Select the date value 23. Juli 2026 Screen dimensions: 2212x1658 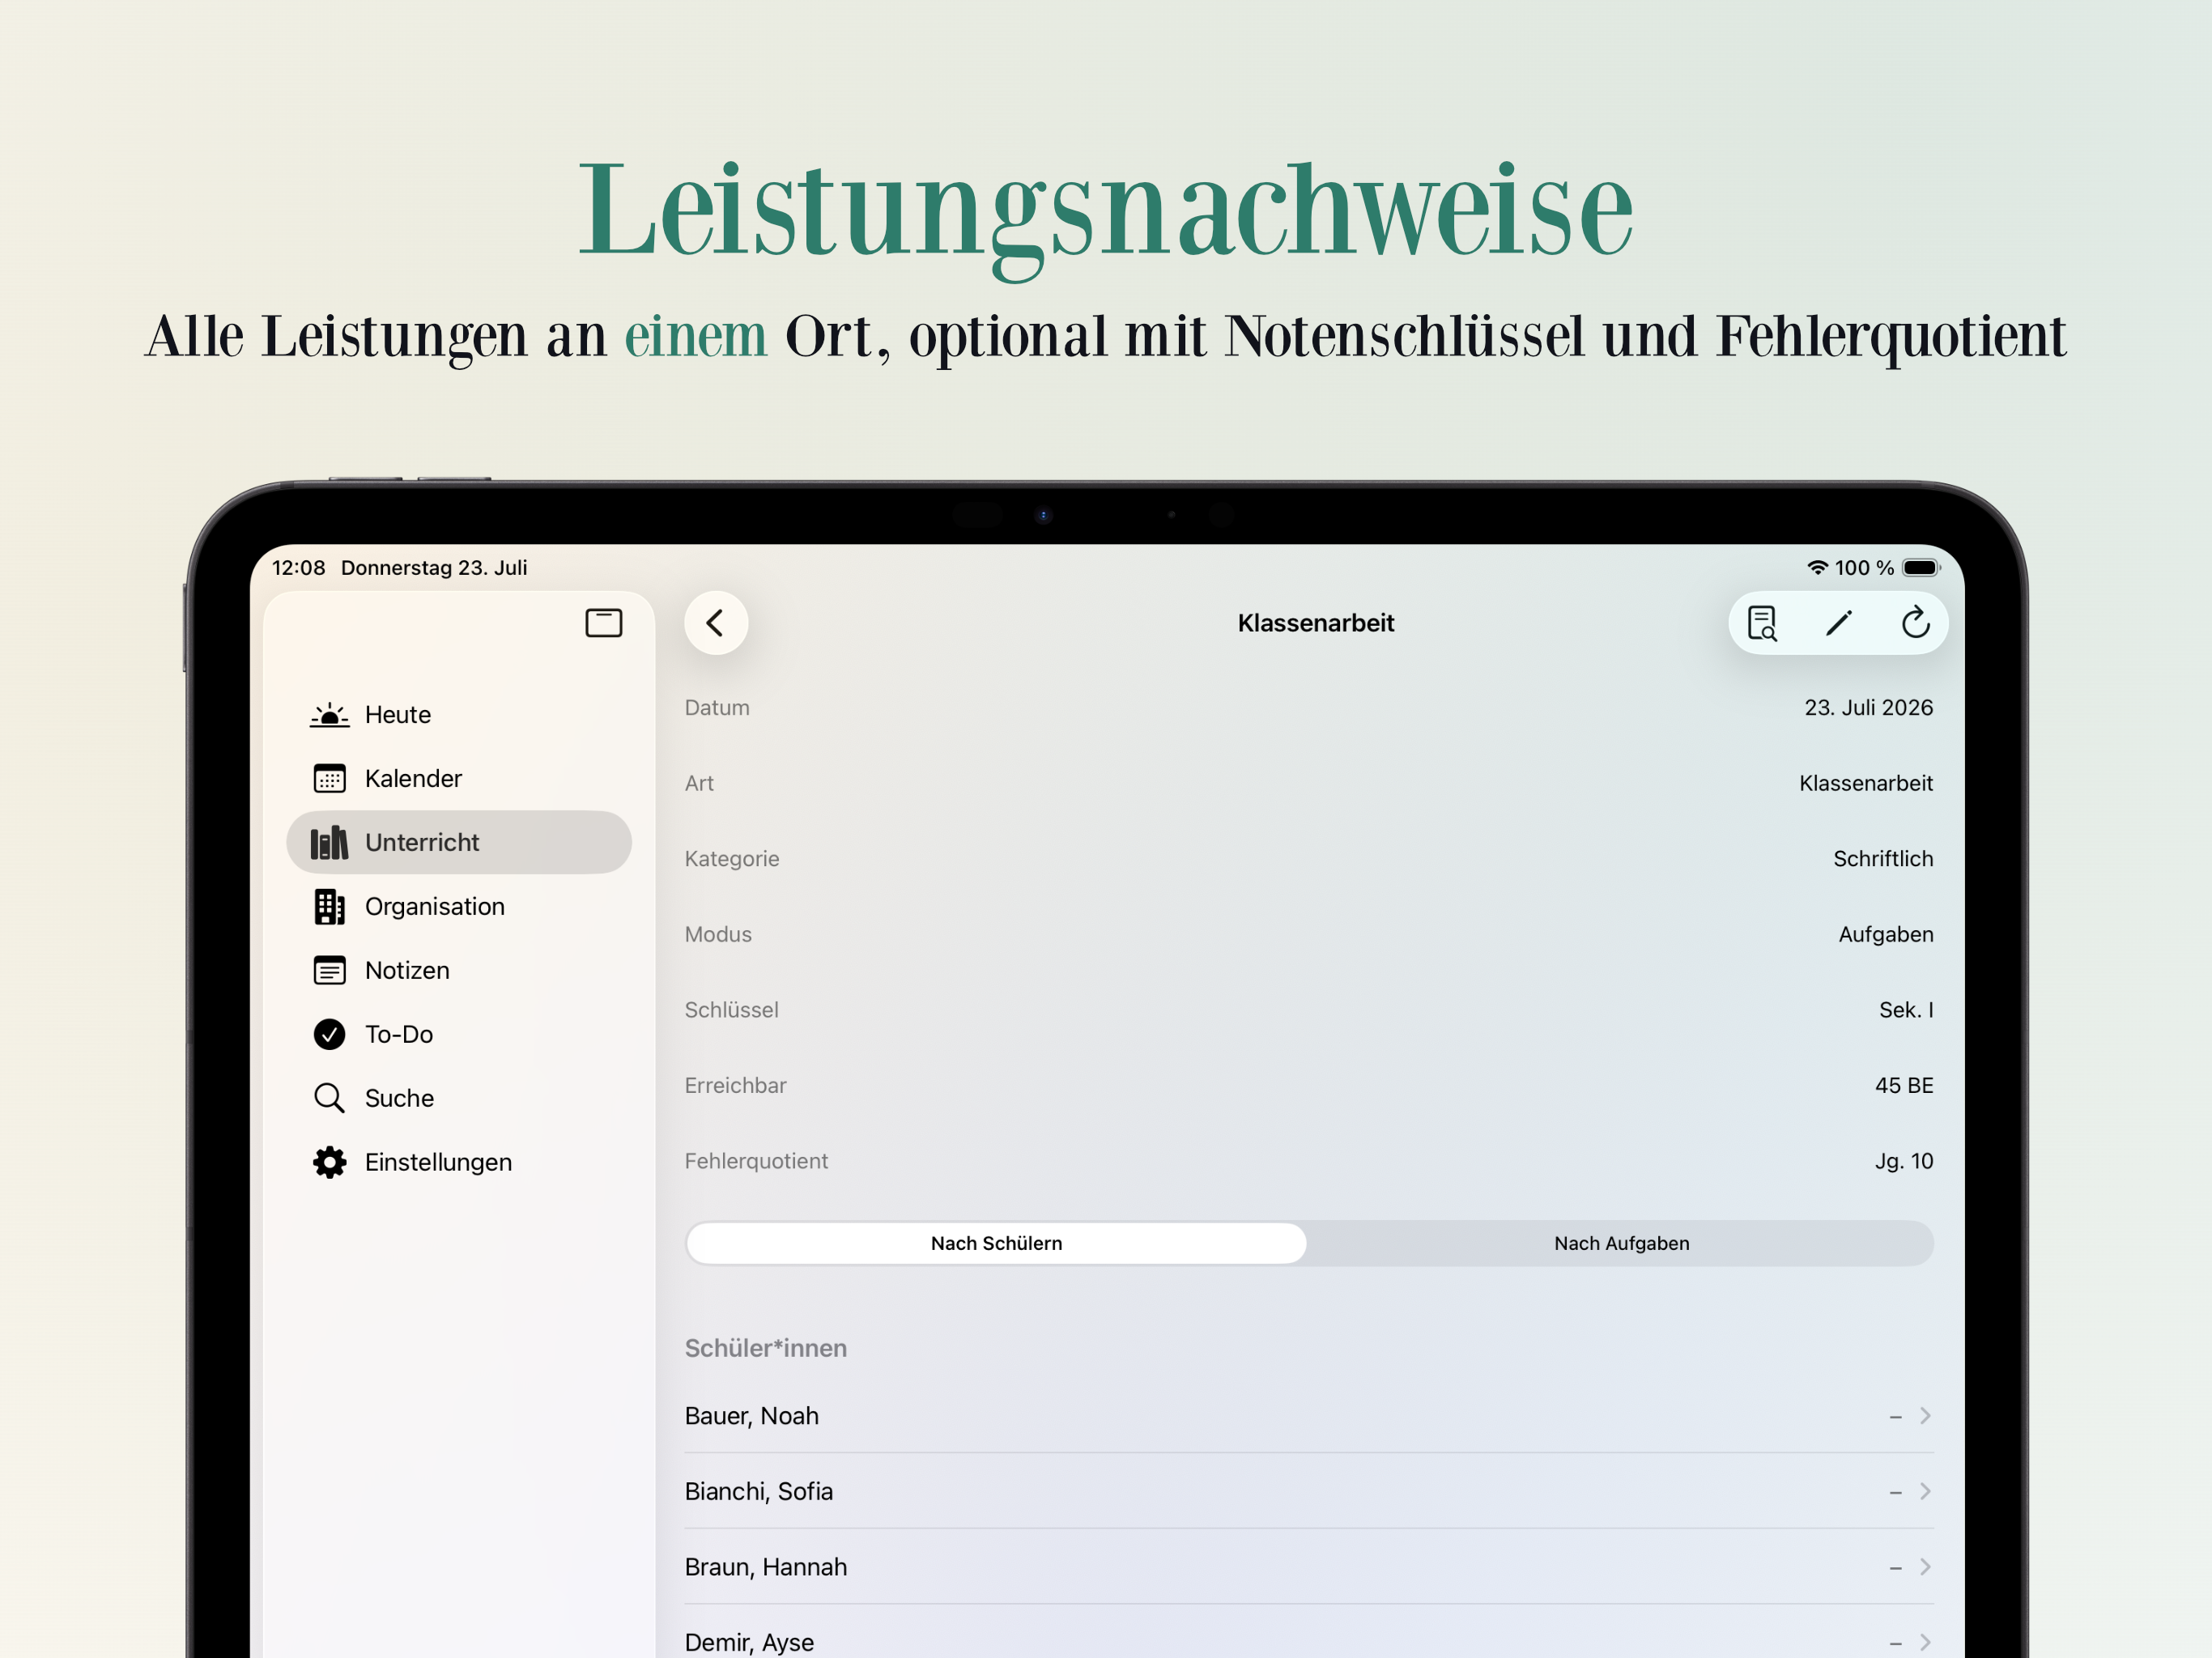[x=1868, y=708]
